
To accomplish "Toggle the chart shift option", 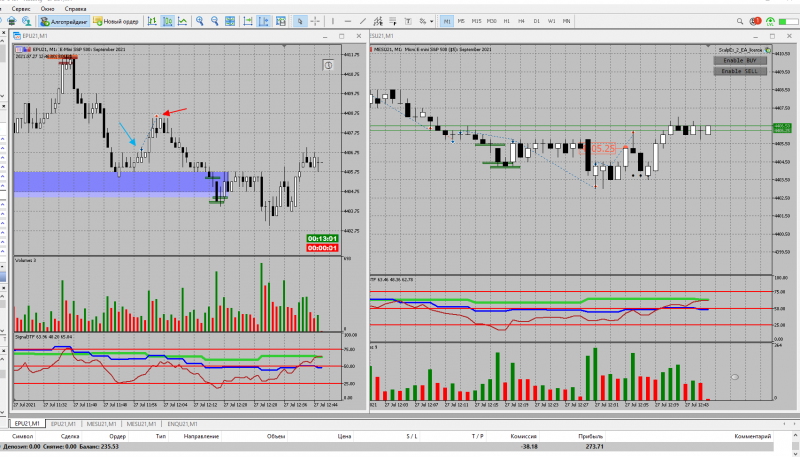I will coord(264,21).
